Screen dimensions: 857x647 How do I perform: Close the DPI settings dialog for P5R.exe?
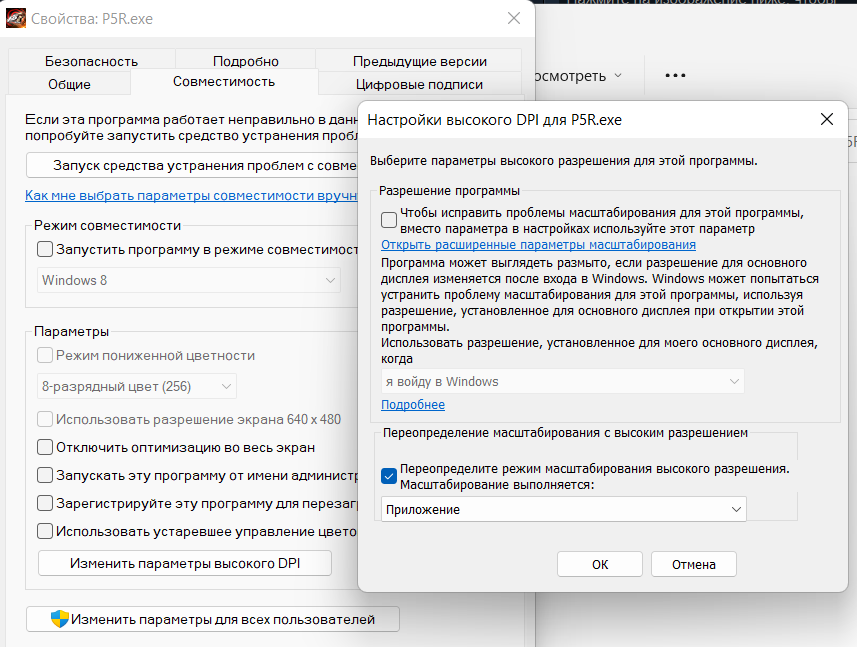(x=826, y=119)
